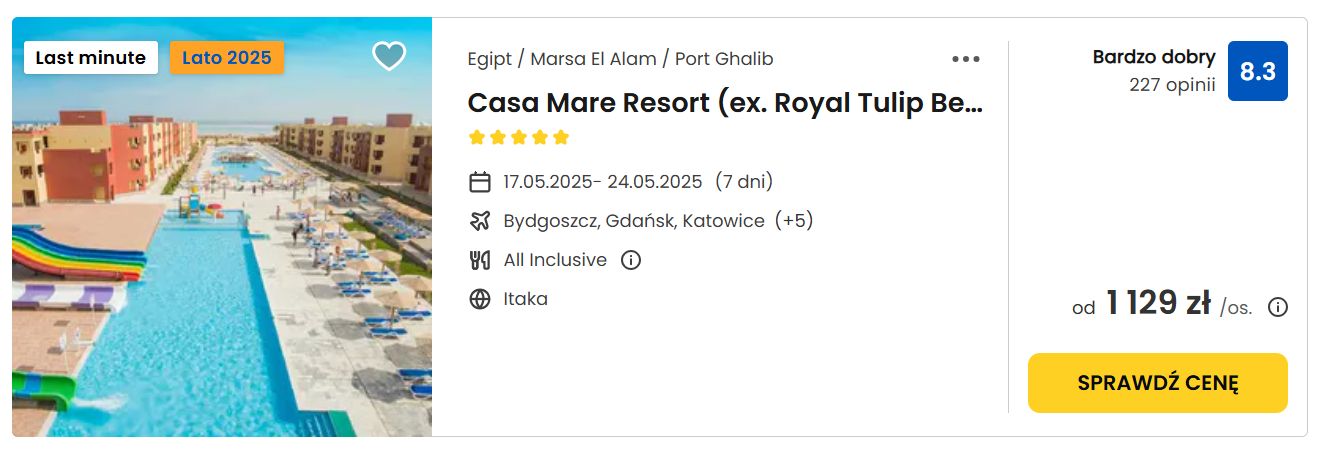Open the price info icon next to /os.
This screenshot has width=1319, height=451.
pyautogui.click(x=1278, y=307)
